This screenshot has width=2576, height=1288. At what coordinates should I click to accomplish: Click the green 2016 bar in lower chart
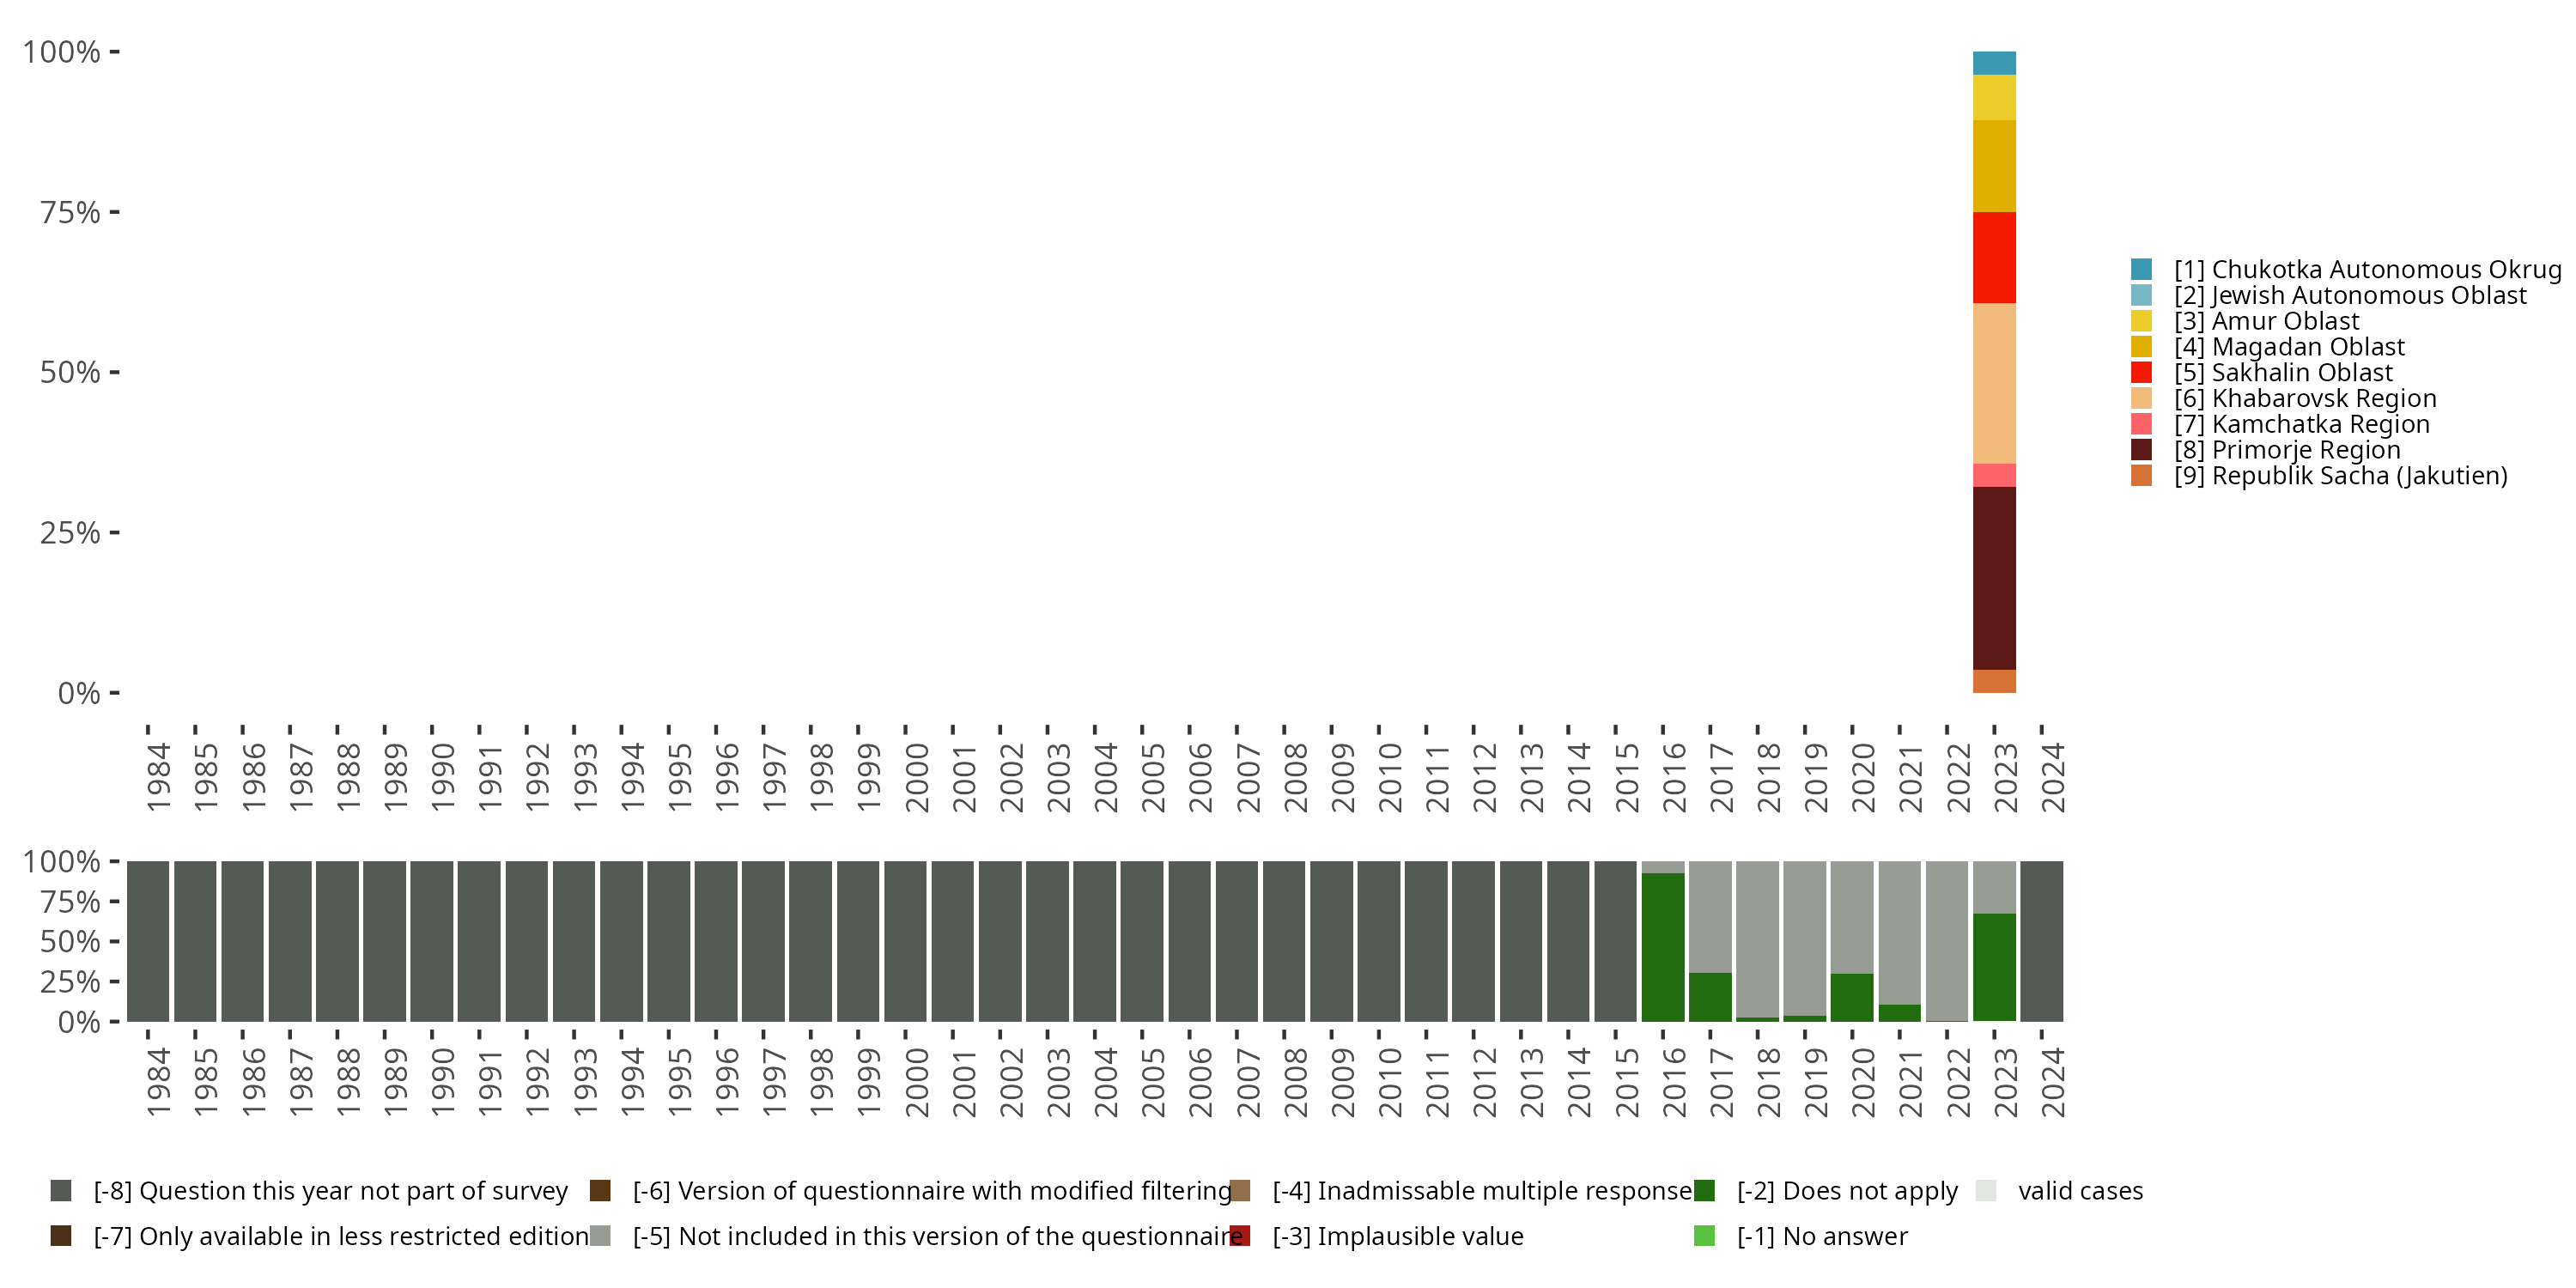1663,947
